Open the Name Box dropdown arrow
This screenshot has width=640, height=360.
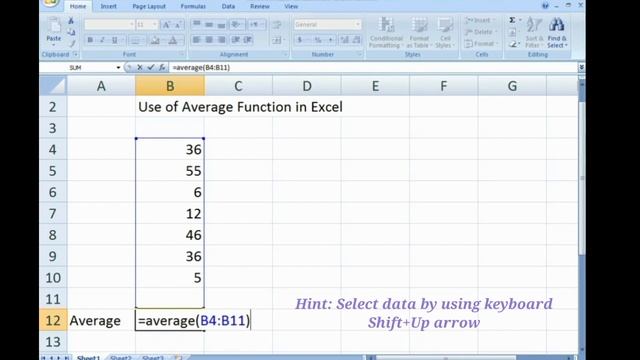(x=118, y=67)
